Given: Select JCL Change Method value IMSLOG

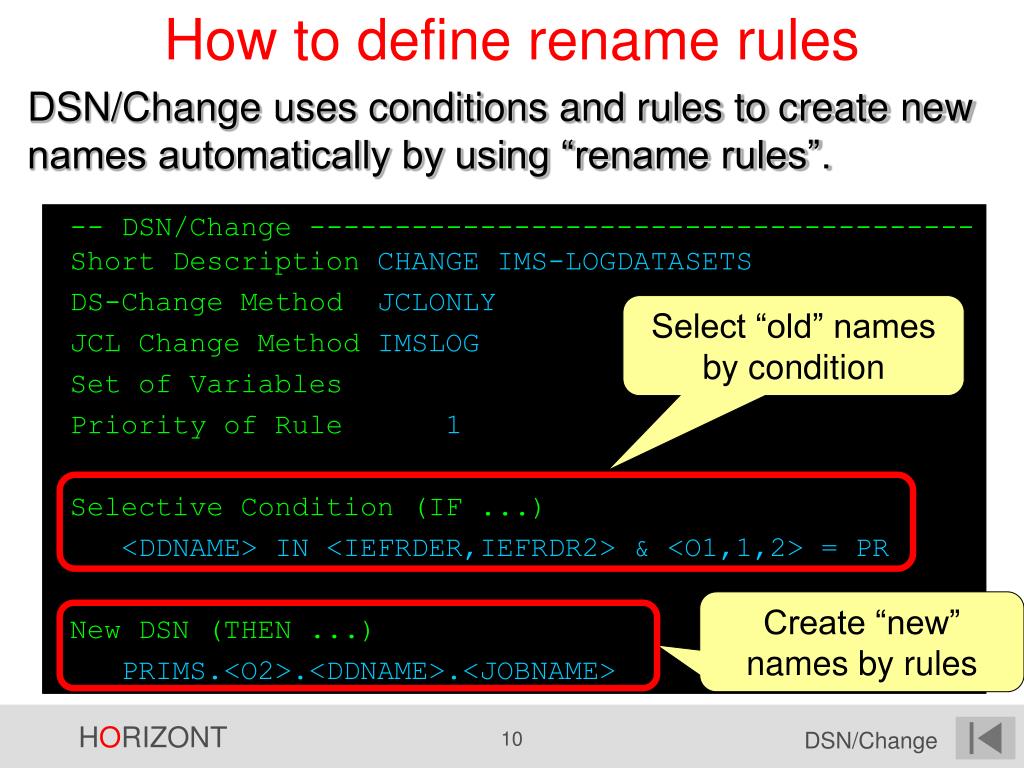Looking at the screenshot, I should [428, 344].
